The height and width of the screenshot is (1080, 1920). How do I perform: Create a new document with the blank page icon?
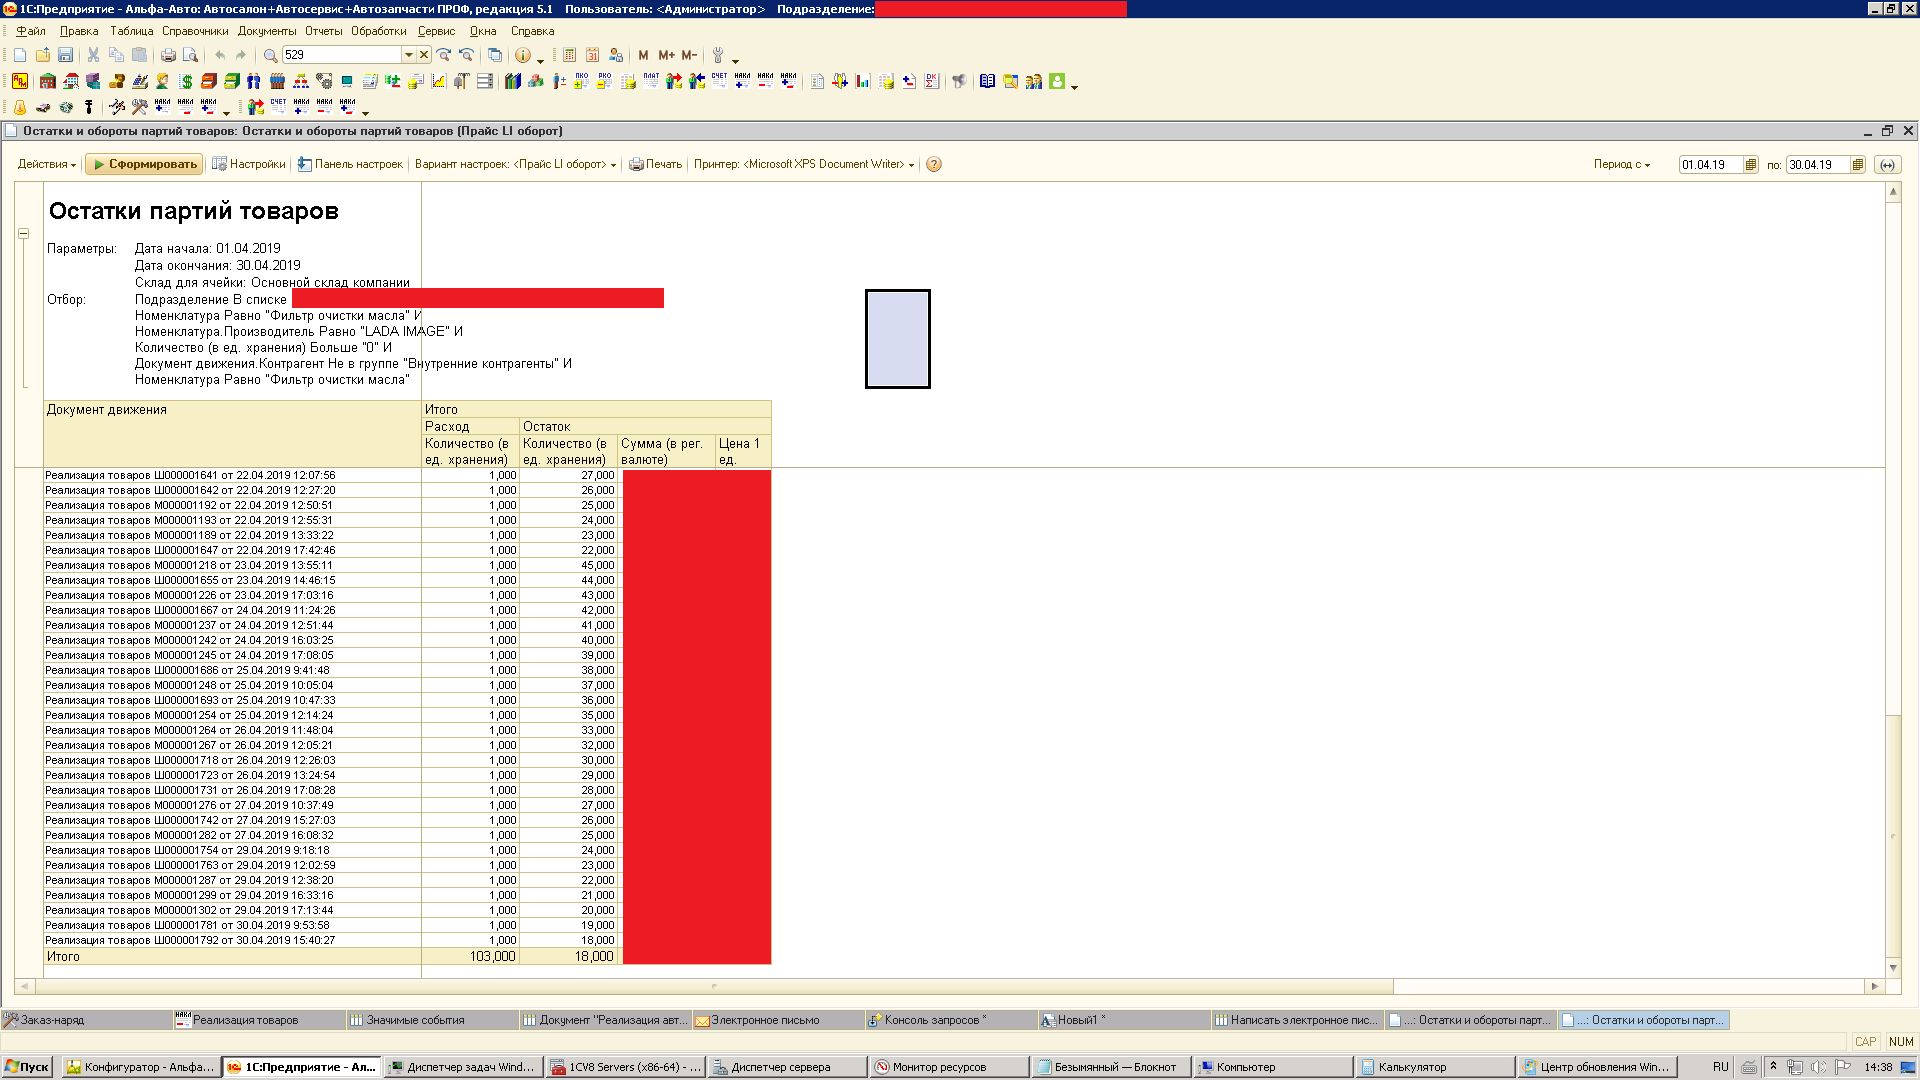click(x=20, y=55)
